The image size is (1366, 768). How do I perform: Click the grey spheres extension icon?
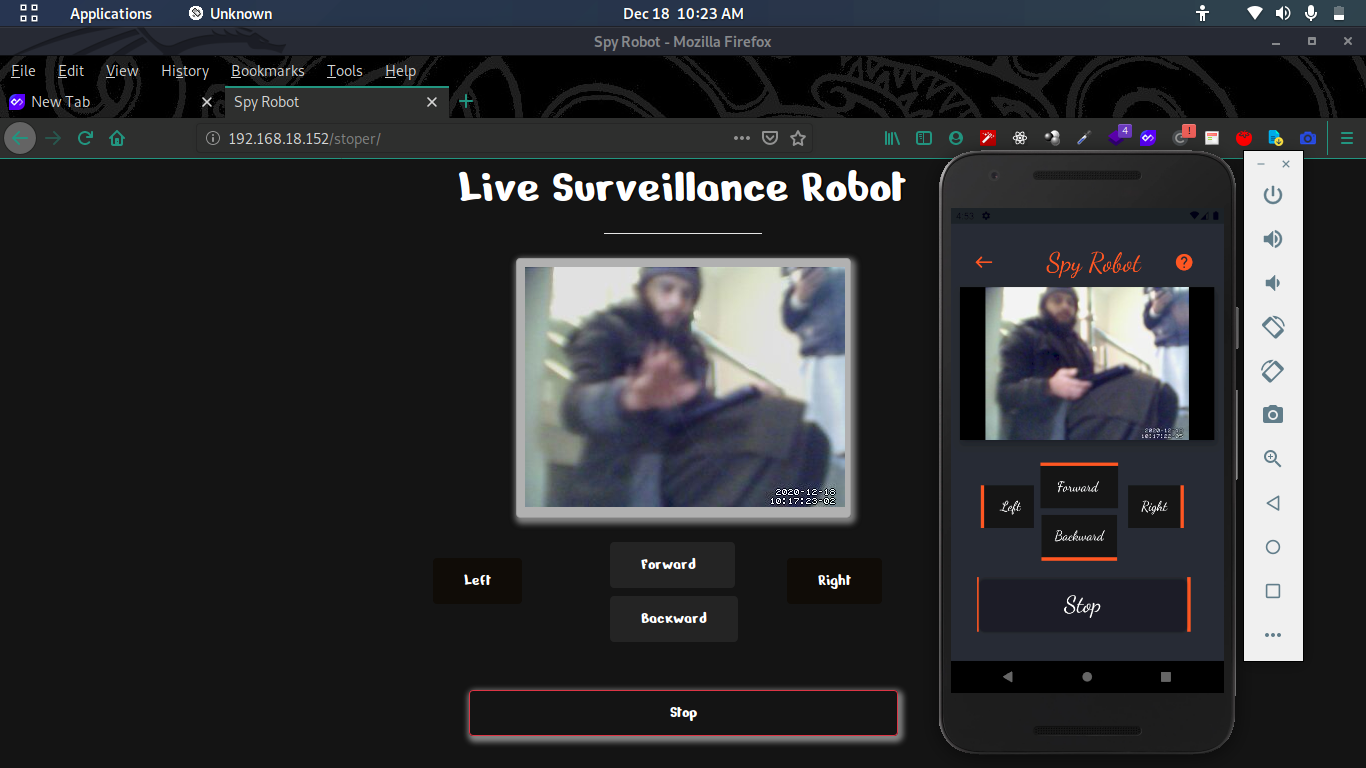click(1052, 138)
